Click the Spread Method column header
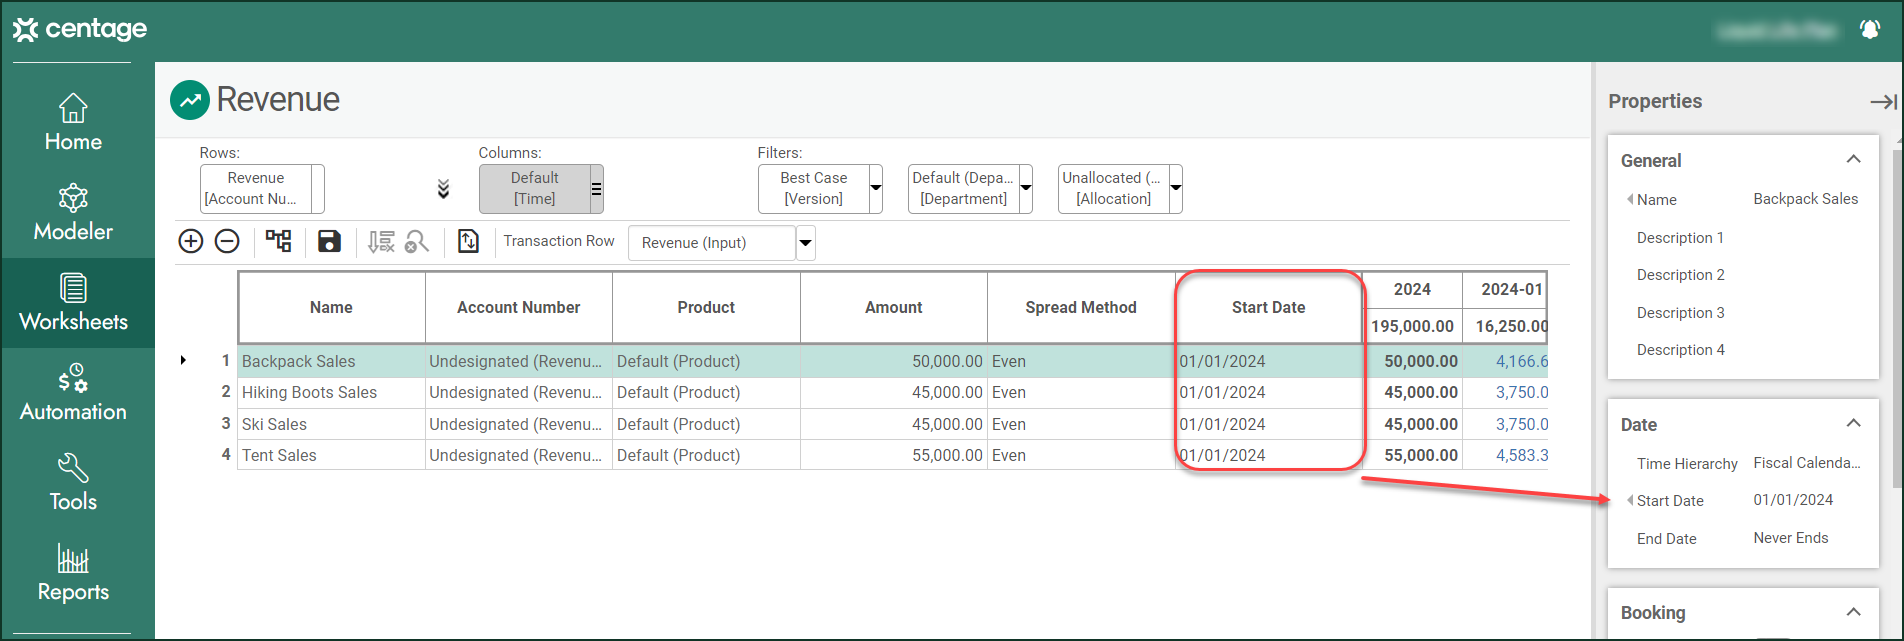 coord(1081,308)
